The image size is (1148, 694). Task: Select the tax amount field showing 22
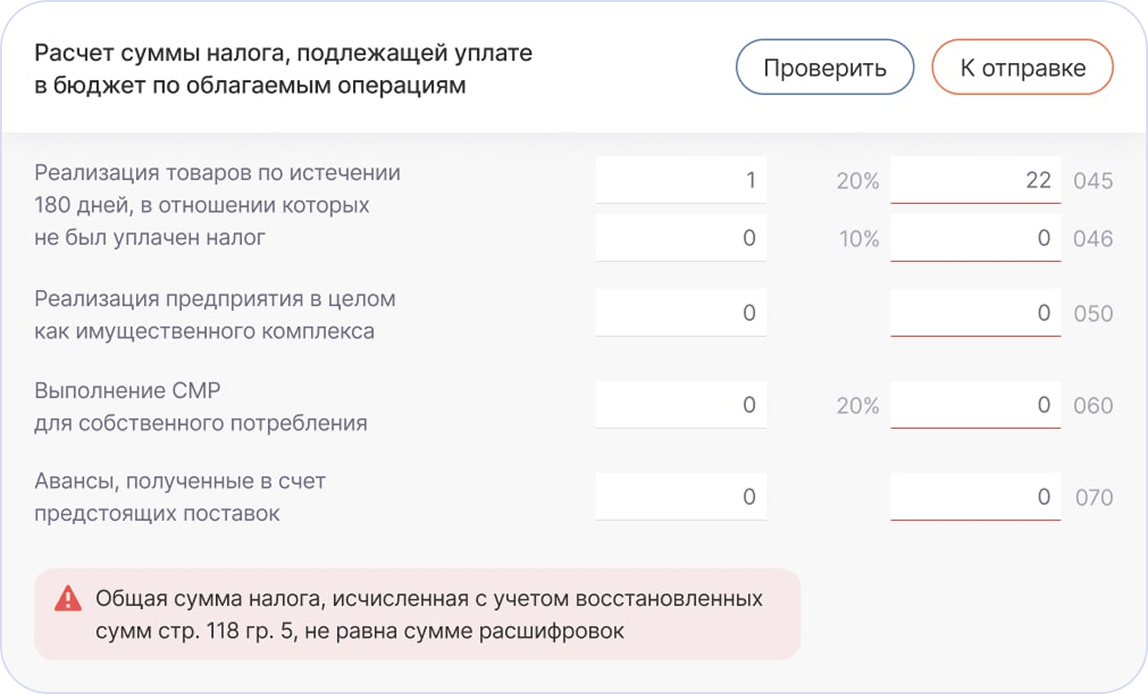pos(975,180)
